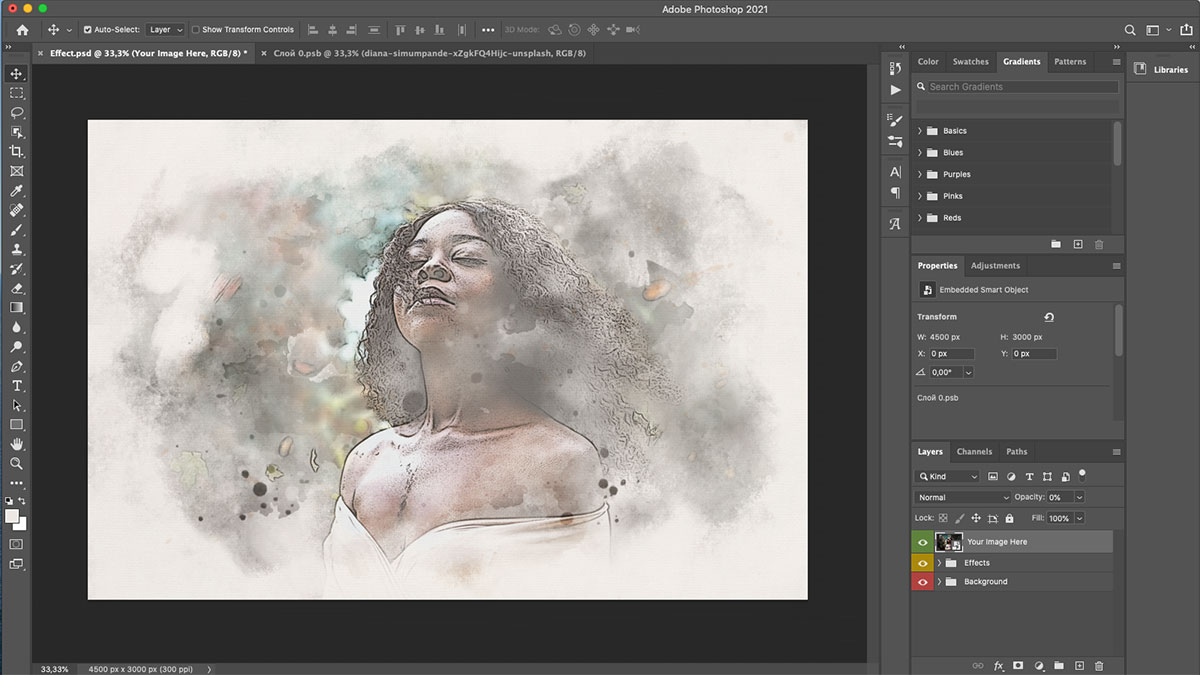This screenshot has width=1200, height=675.
Task: Open the Normal blend mode dropdown
Action: coord(963,497)
